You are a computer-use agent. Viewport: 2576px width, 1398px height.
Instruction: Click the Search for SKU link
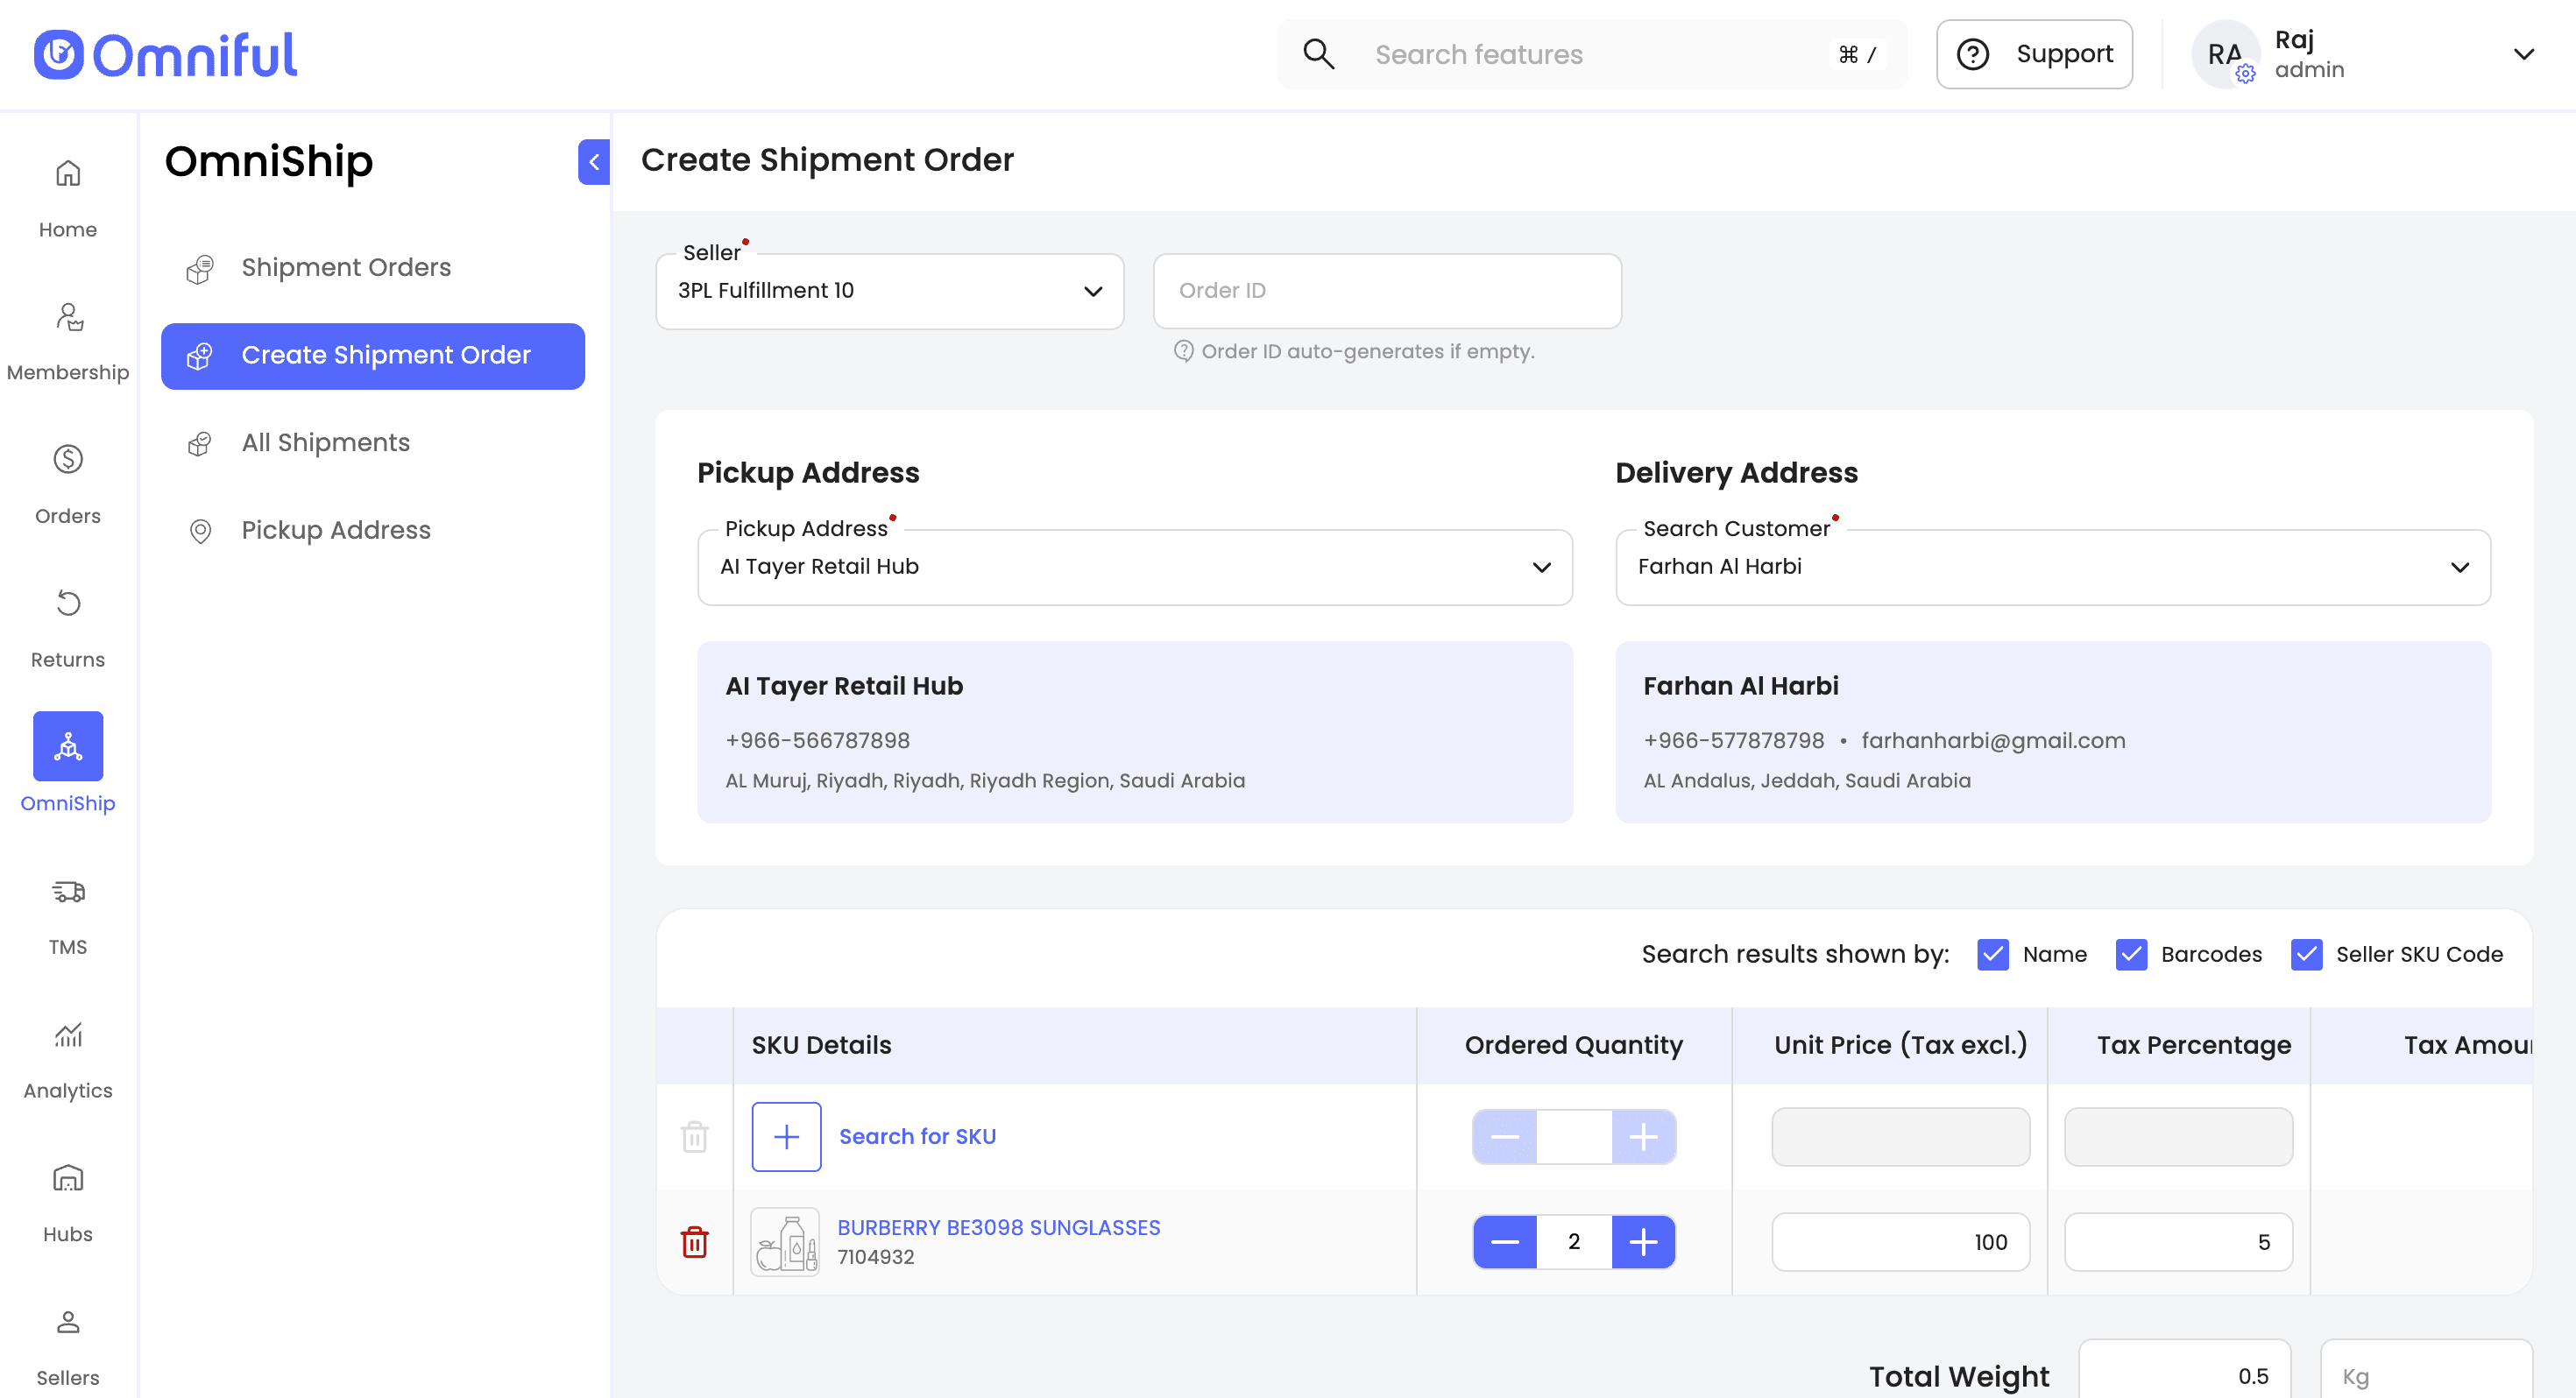pyautogui.click(x=916, y=1136)
